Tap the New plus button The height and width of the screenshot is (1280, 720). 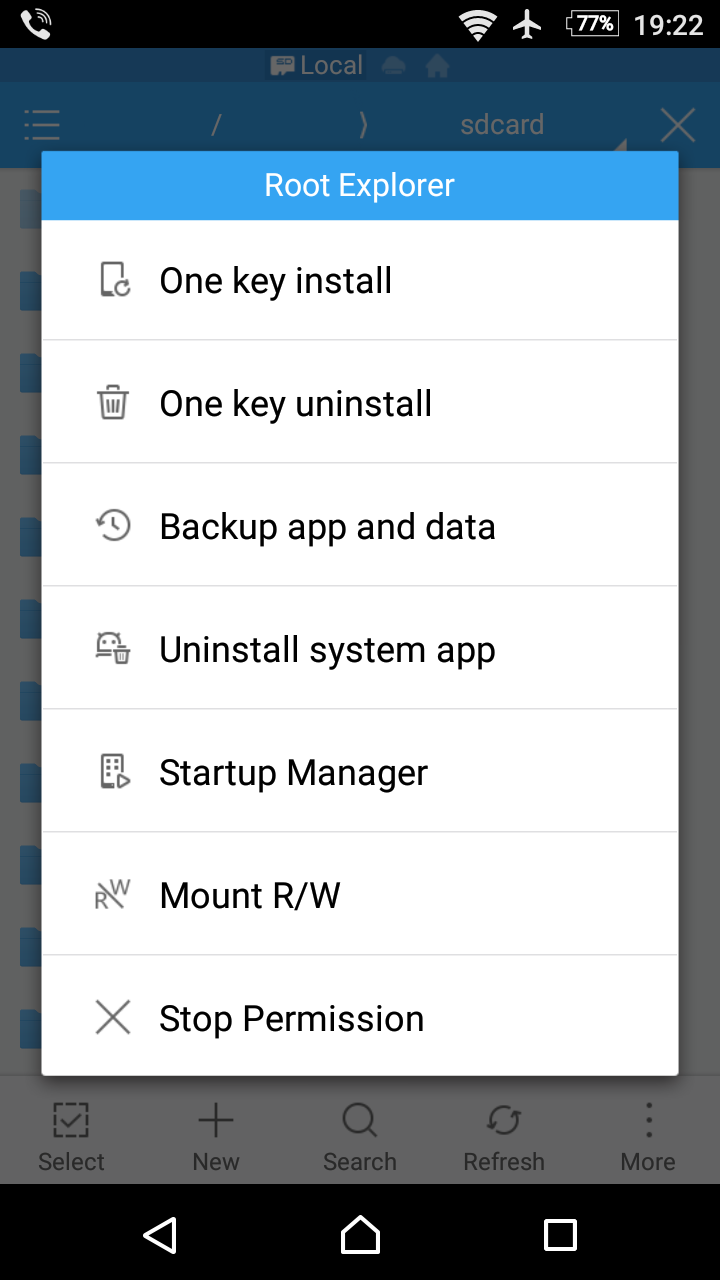pyautogui.click(x=216, y=1136)
